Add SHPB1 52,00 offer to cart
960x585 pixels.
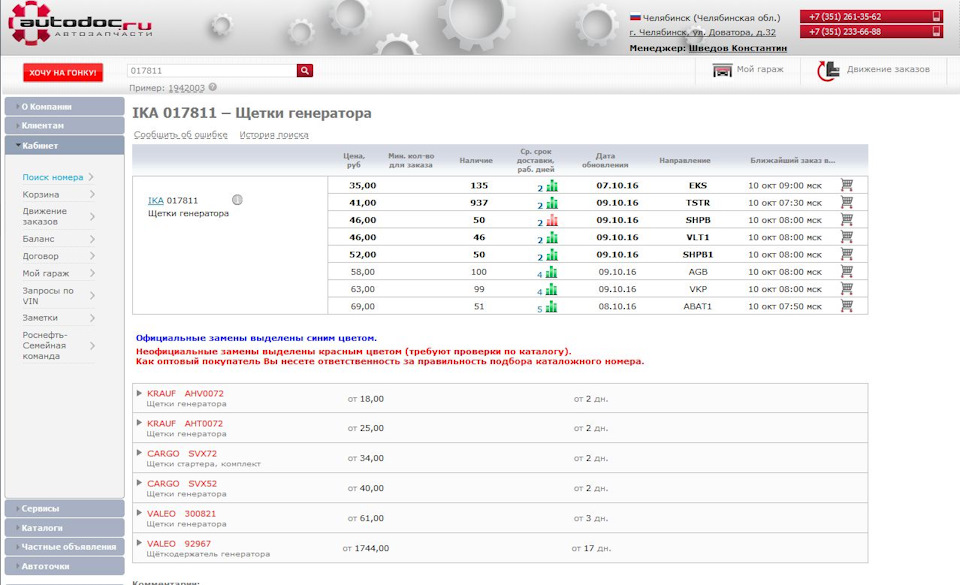pyautogui.click(x=847, y=253)
